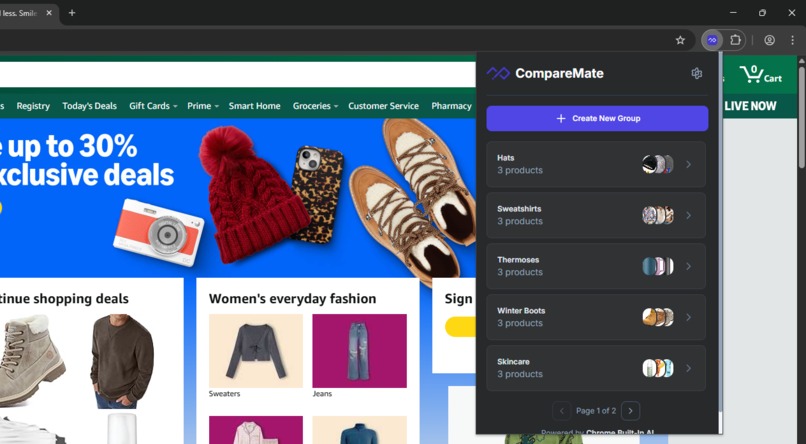The image size is (806, 444).
Task: Select the Skincare group title
Action: 514,361
